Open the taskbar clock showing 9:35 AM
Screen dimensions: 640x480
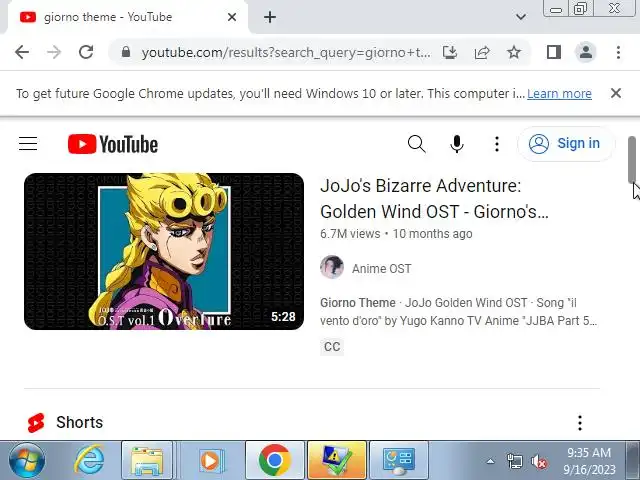(x=589, y=461)
